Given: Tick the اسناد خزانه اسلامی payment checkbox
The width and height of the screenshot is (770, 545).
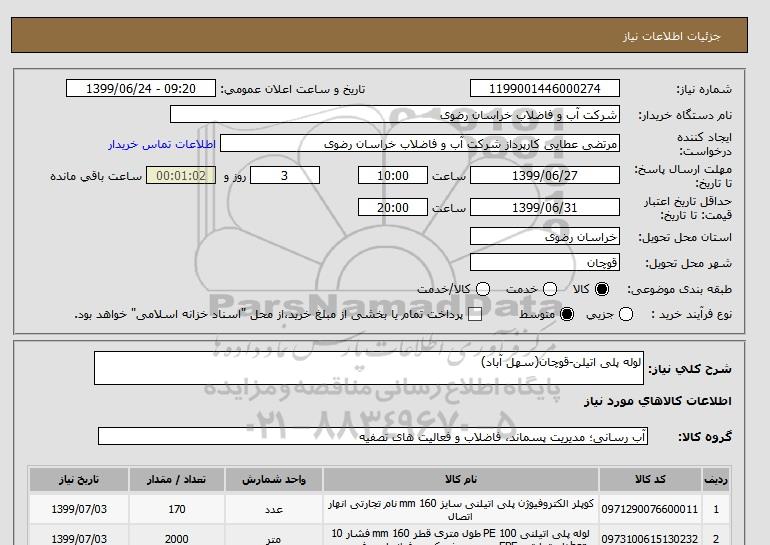Looking at the screenshot, I should coord(475,315).
